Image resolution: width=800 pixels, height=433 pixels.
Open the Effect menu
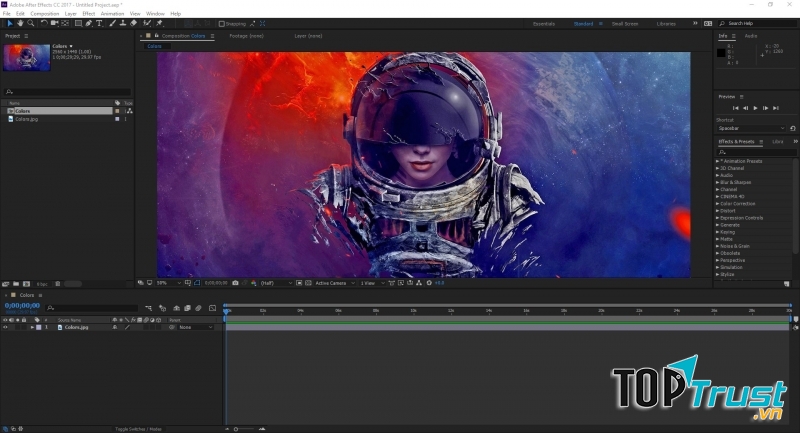(x=89, y=14)
